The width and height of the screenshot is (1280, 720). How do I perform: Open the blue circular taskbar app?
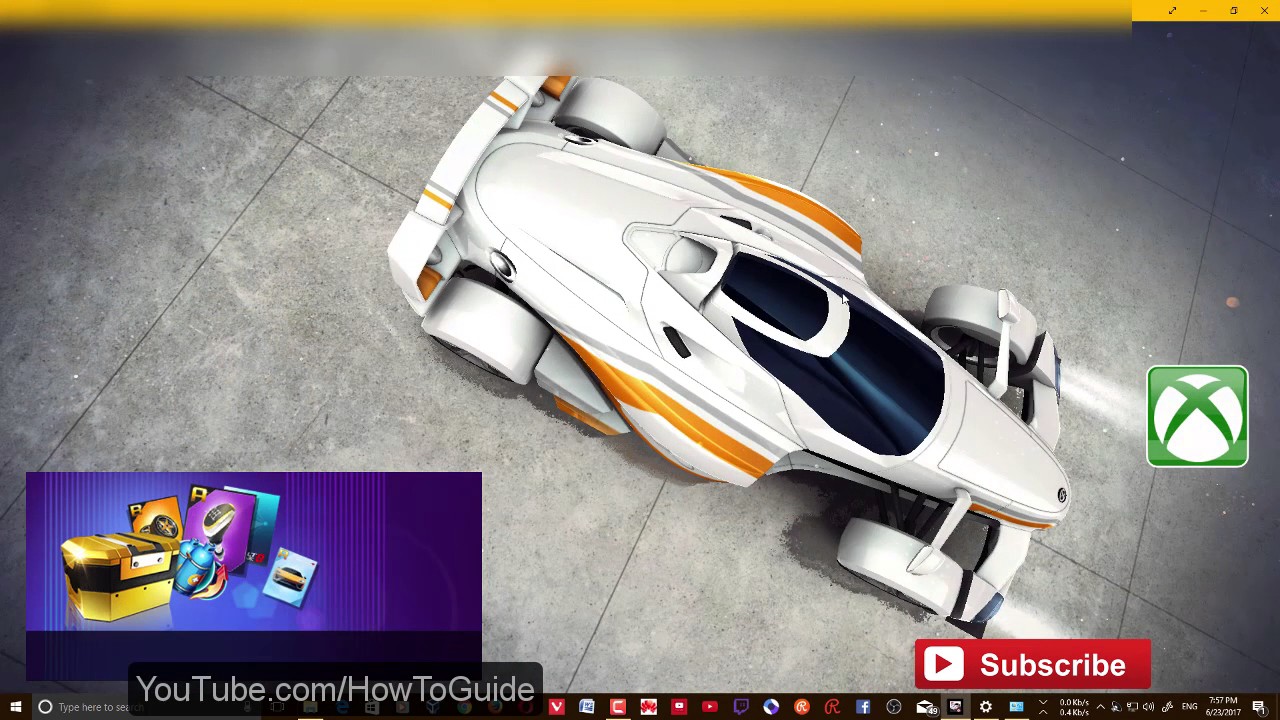(x=771, y=707)
